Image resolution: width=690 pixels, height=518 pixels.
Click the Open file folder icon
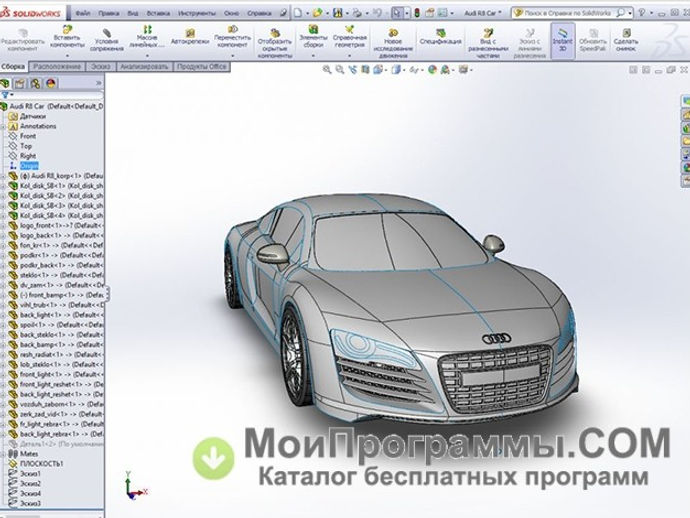coord(317,13)
